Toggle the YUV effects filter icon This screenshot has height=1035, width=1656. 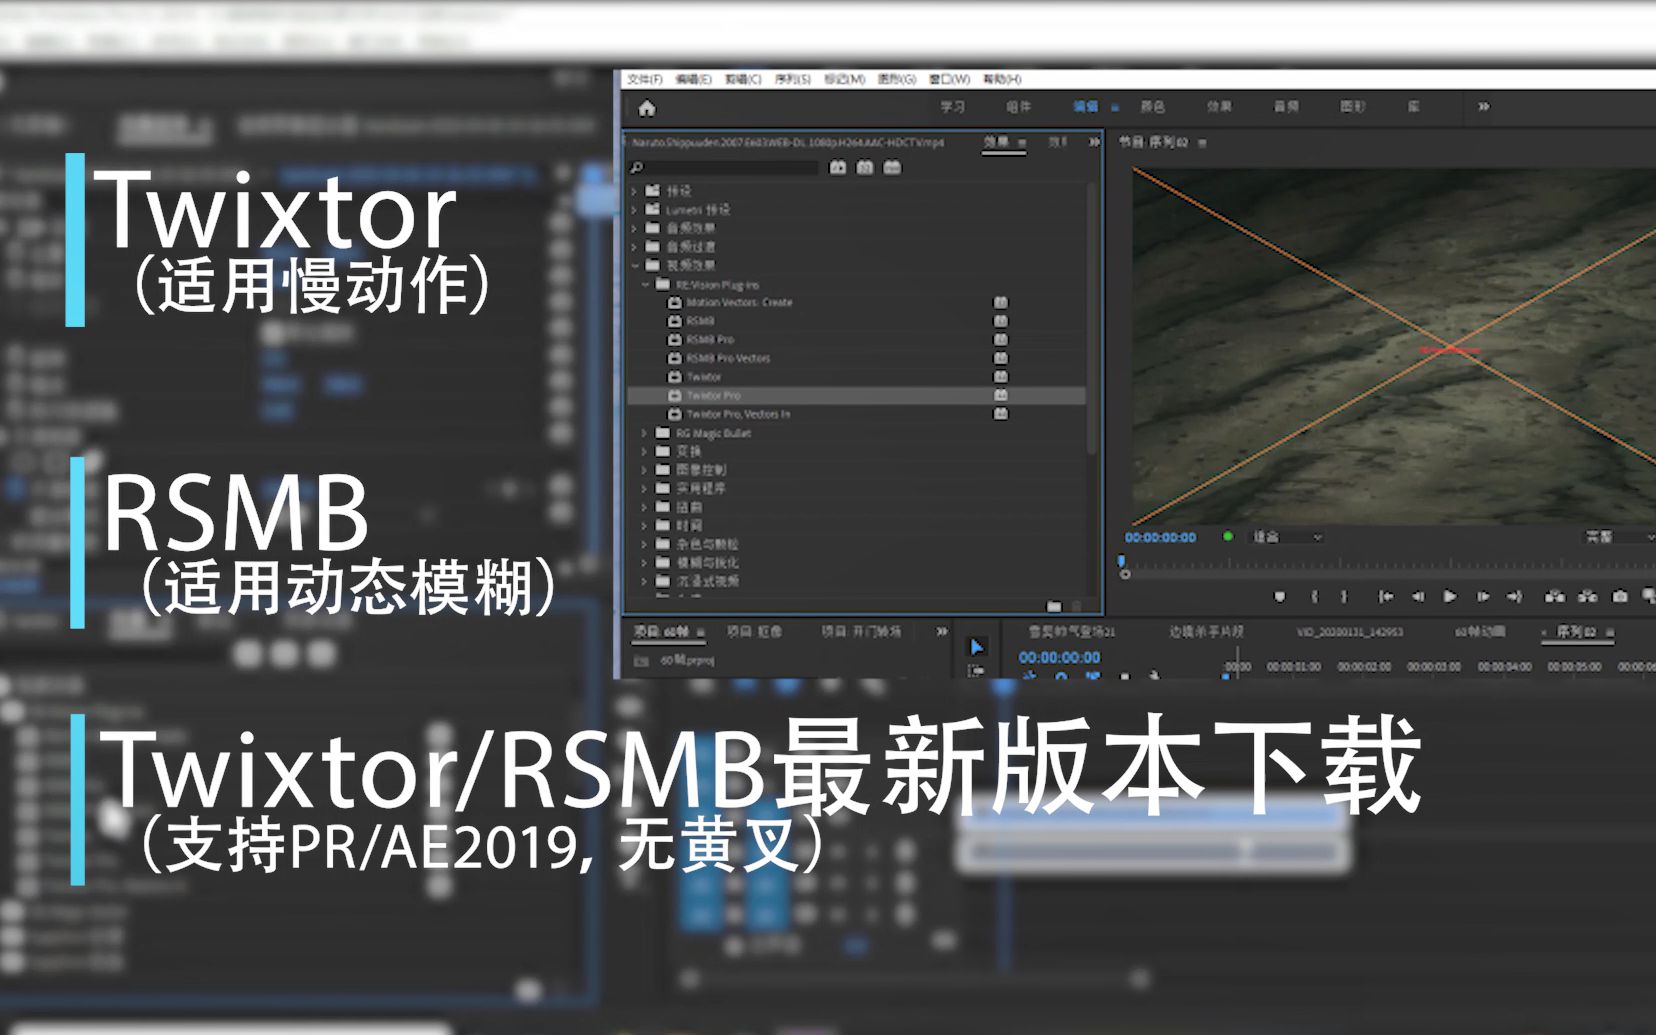892,167
